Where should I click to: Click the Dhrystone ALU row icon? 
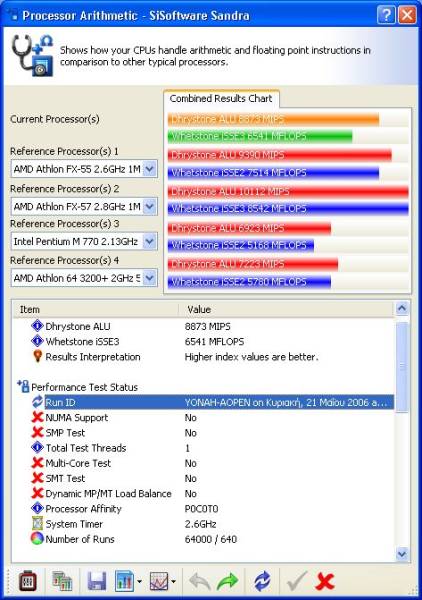37,326
